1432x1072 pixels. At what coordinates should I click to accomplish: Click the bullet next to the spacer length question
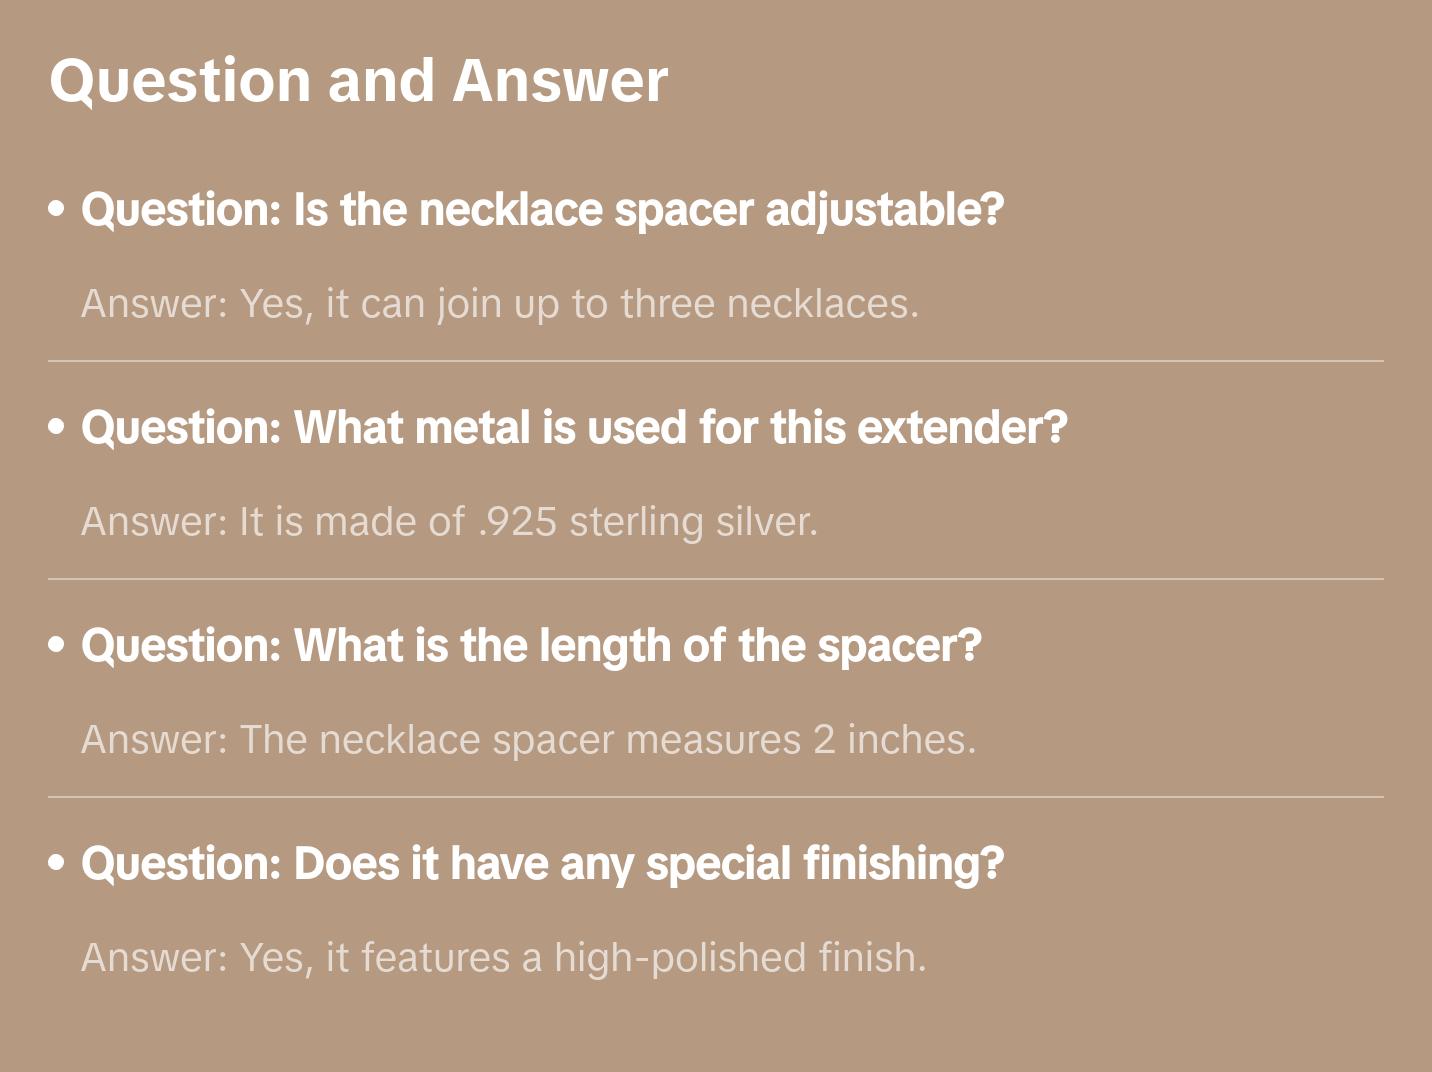point(57,646)
